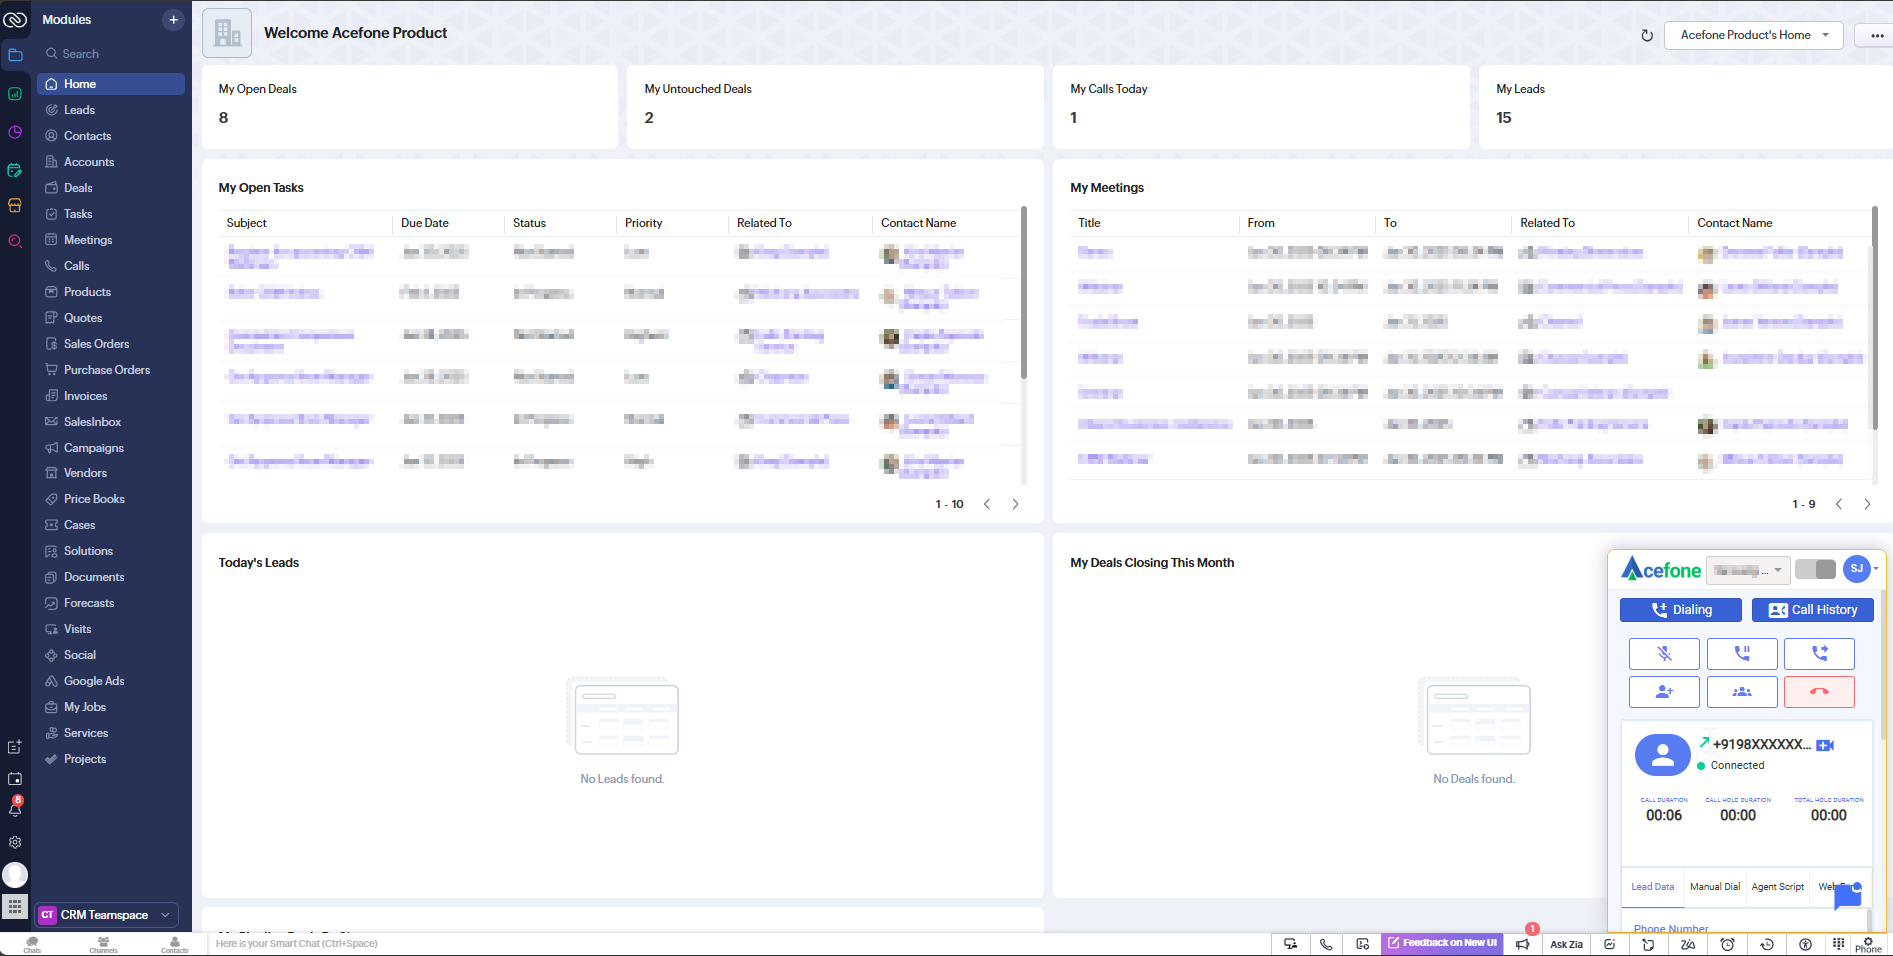Open the blue chat bubble in Acefone widget
The height and width of the screenshot is (956, 1893).
1848,896
